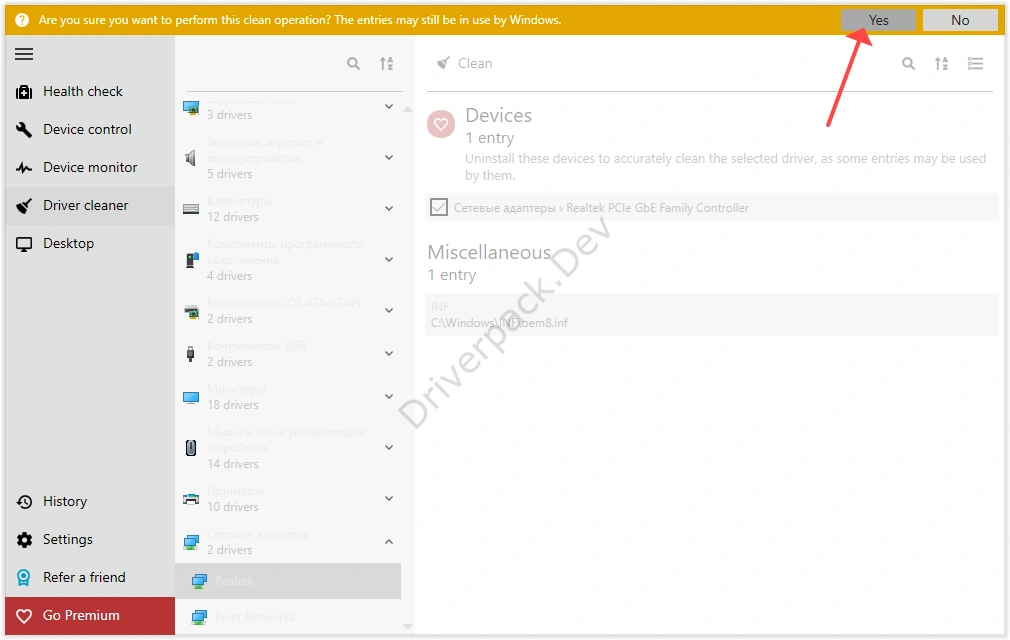Expand the USB controllers 2 drivers category
Image resolution: width=1010 pixels, height=640 pixels.
(389, 353)
